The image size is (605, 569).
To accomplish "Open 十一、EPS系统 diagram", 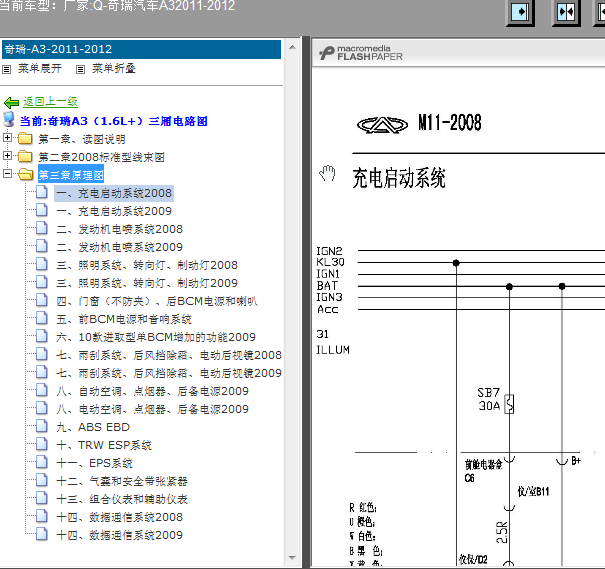I will 95,463.
